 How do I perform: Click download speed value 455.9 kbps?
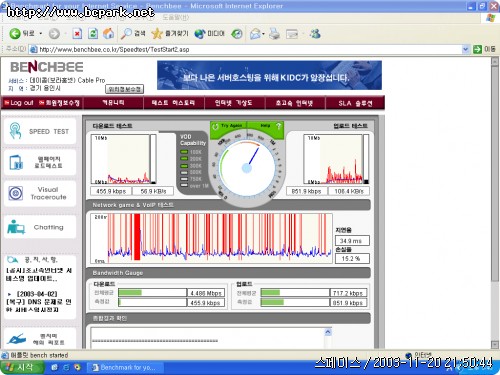pyautogui.click(x=111, y=191)
